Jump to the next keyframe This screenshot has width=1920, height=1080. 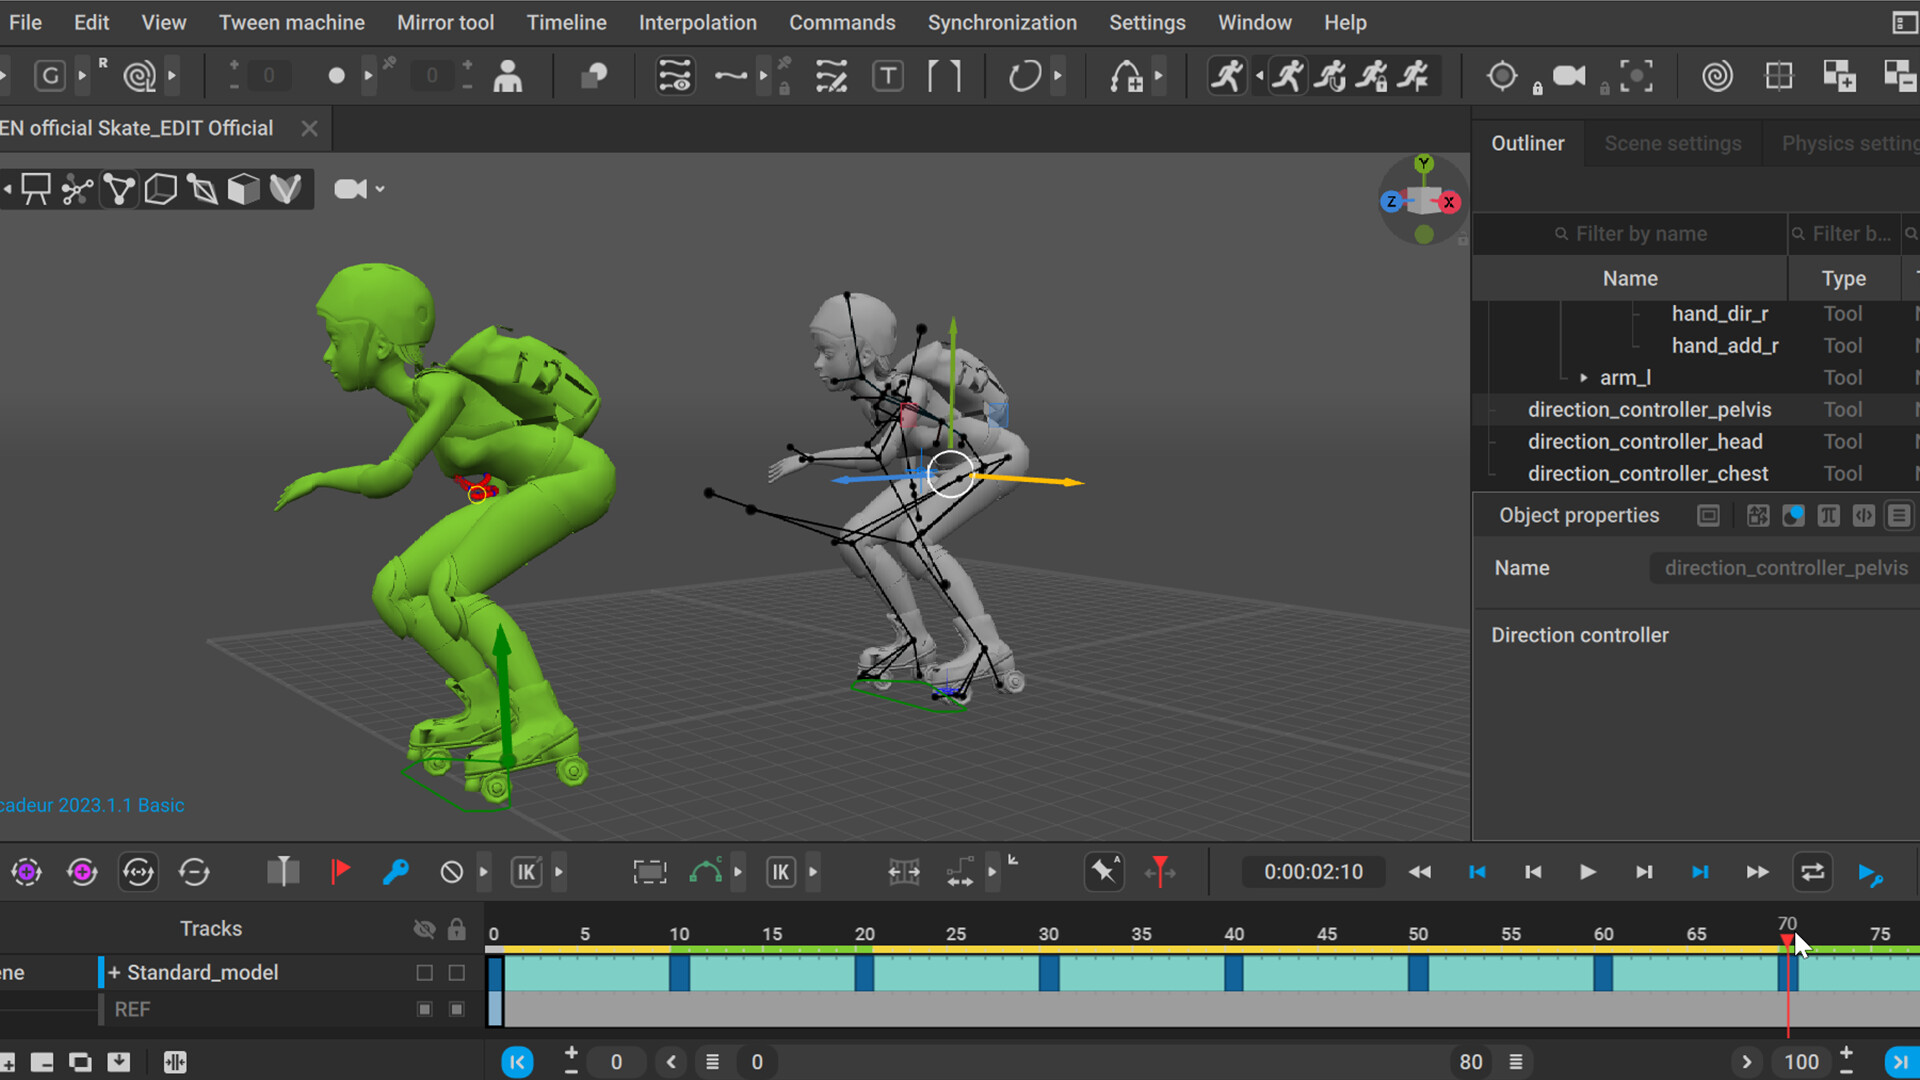click(x=1700, y=872)
